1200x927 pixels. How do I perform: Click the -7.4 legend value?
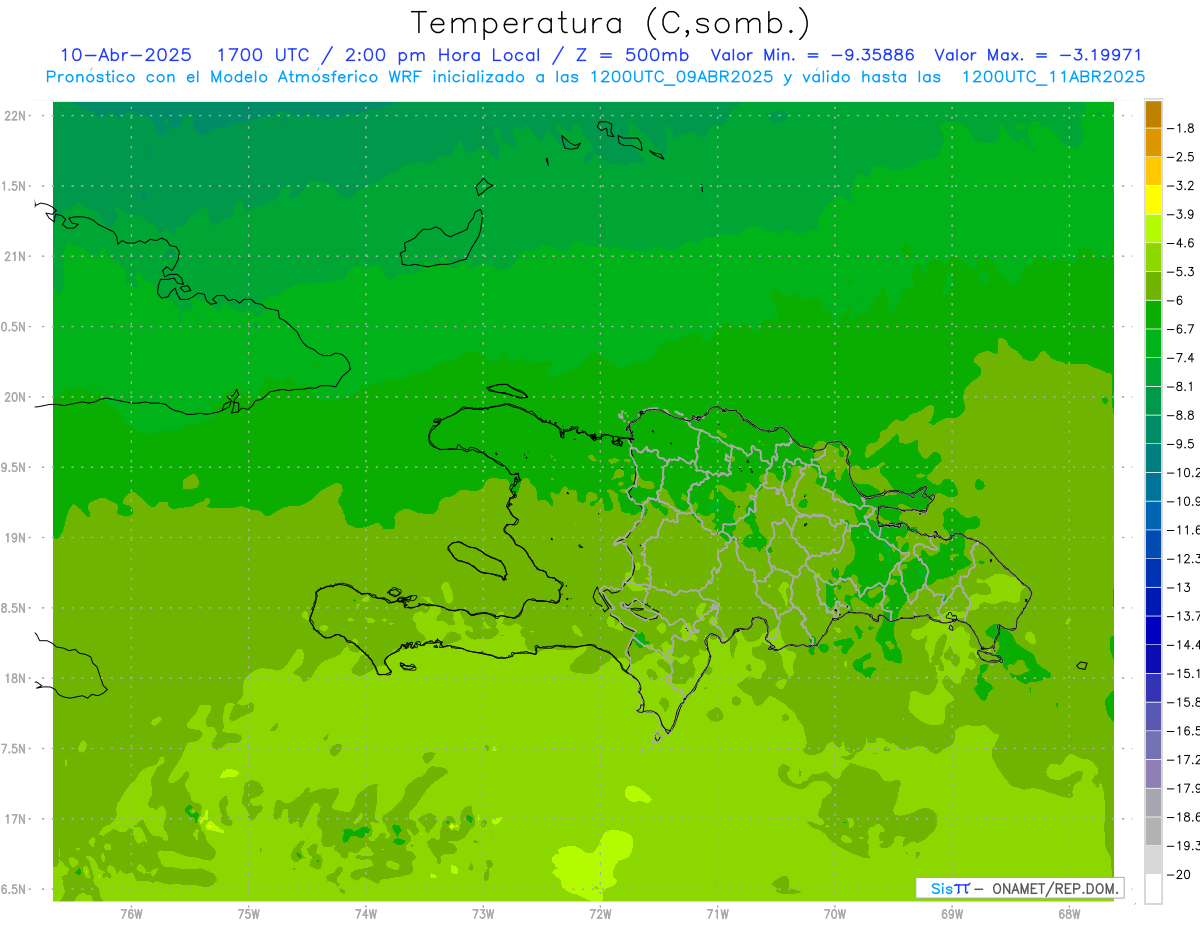(1181, 358)
